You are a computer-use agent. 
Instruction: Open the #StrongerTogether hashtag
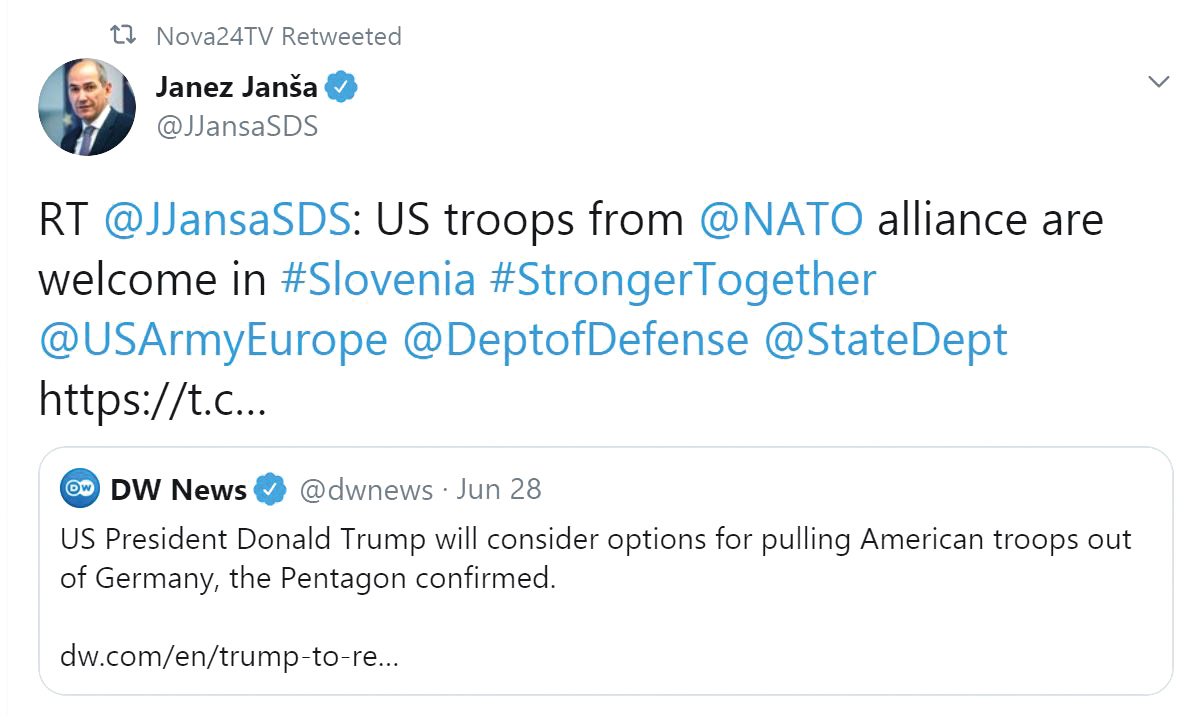682,280
